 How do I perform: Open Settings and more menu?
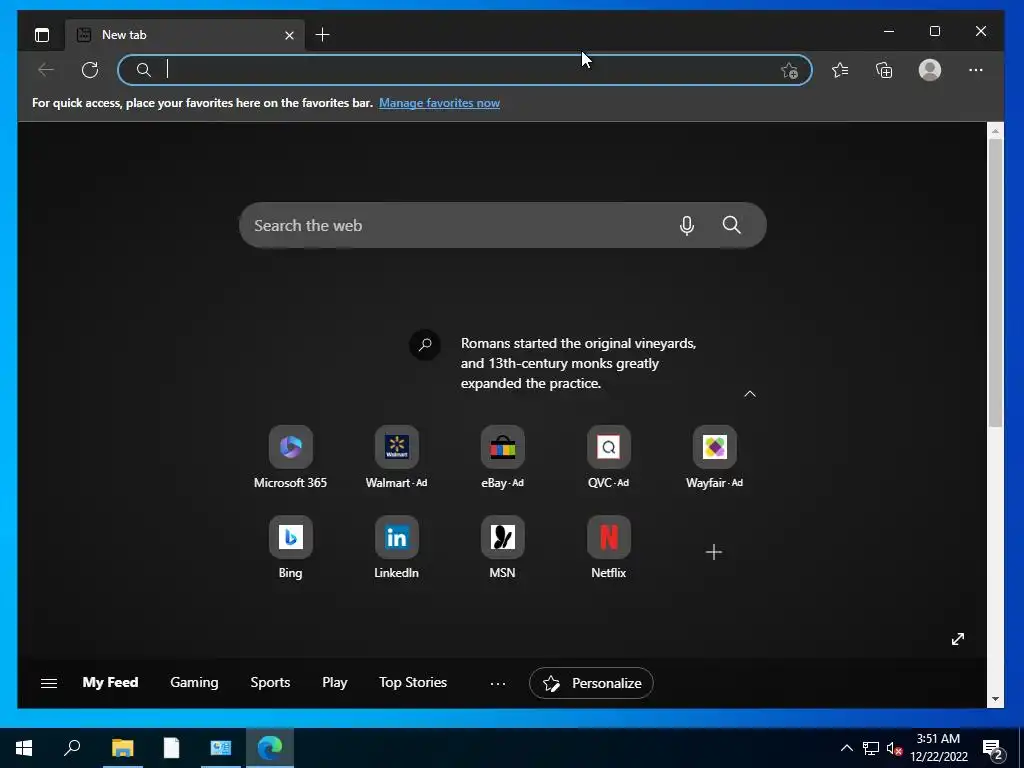976,70
